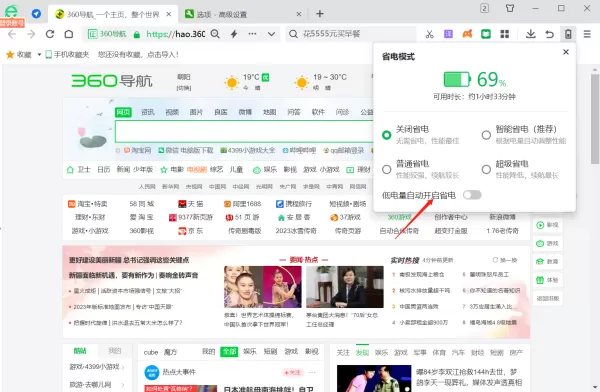Open the 淘宝网 quick link
Viewport: 600px width, 392px height.
137,150
